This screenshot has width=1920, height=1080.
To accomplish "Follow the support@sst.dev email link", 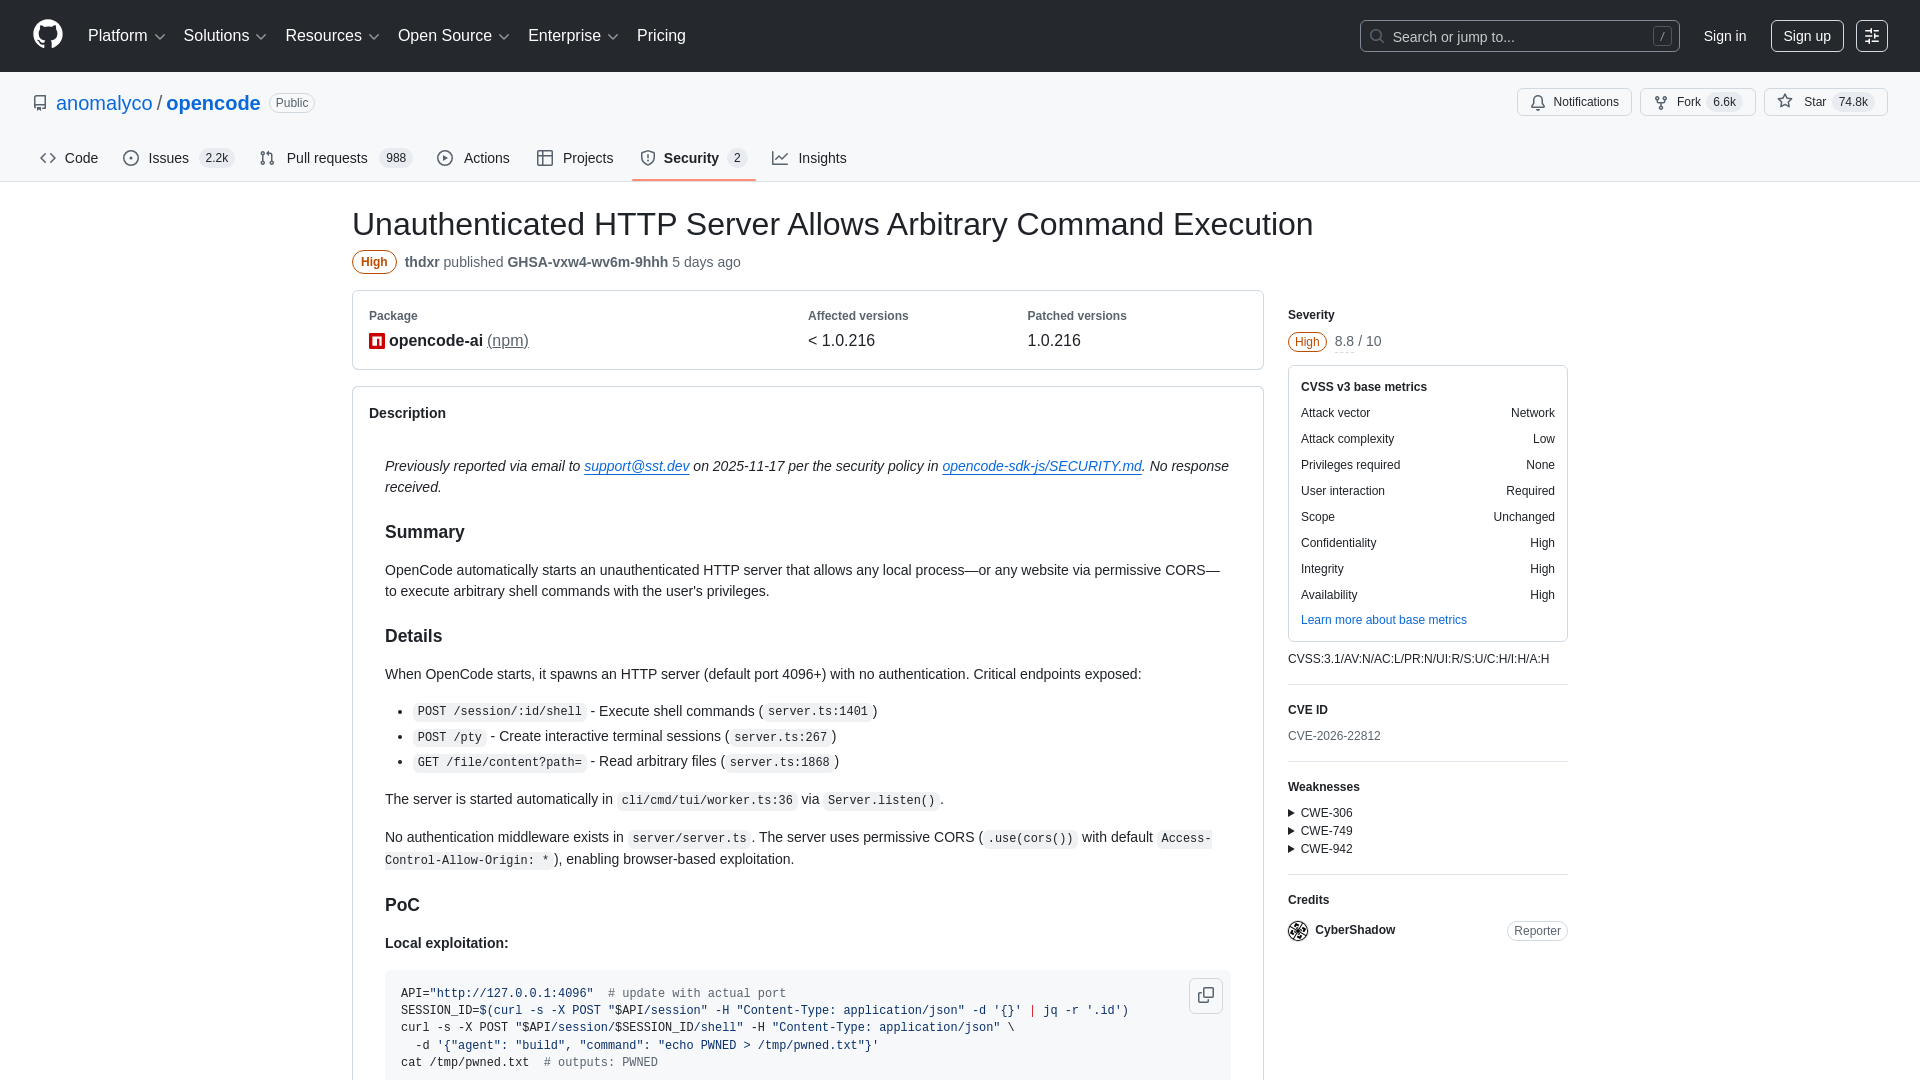I will pyautogui.click(x=636, y=466).
